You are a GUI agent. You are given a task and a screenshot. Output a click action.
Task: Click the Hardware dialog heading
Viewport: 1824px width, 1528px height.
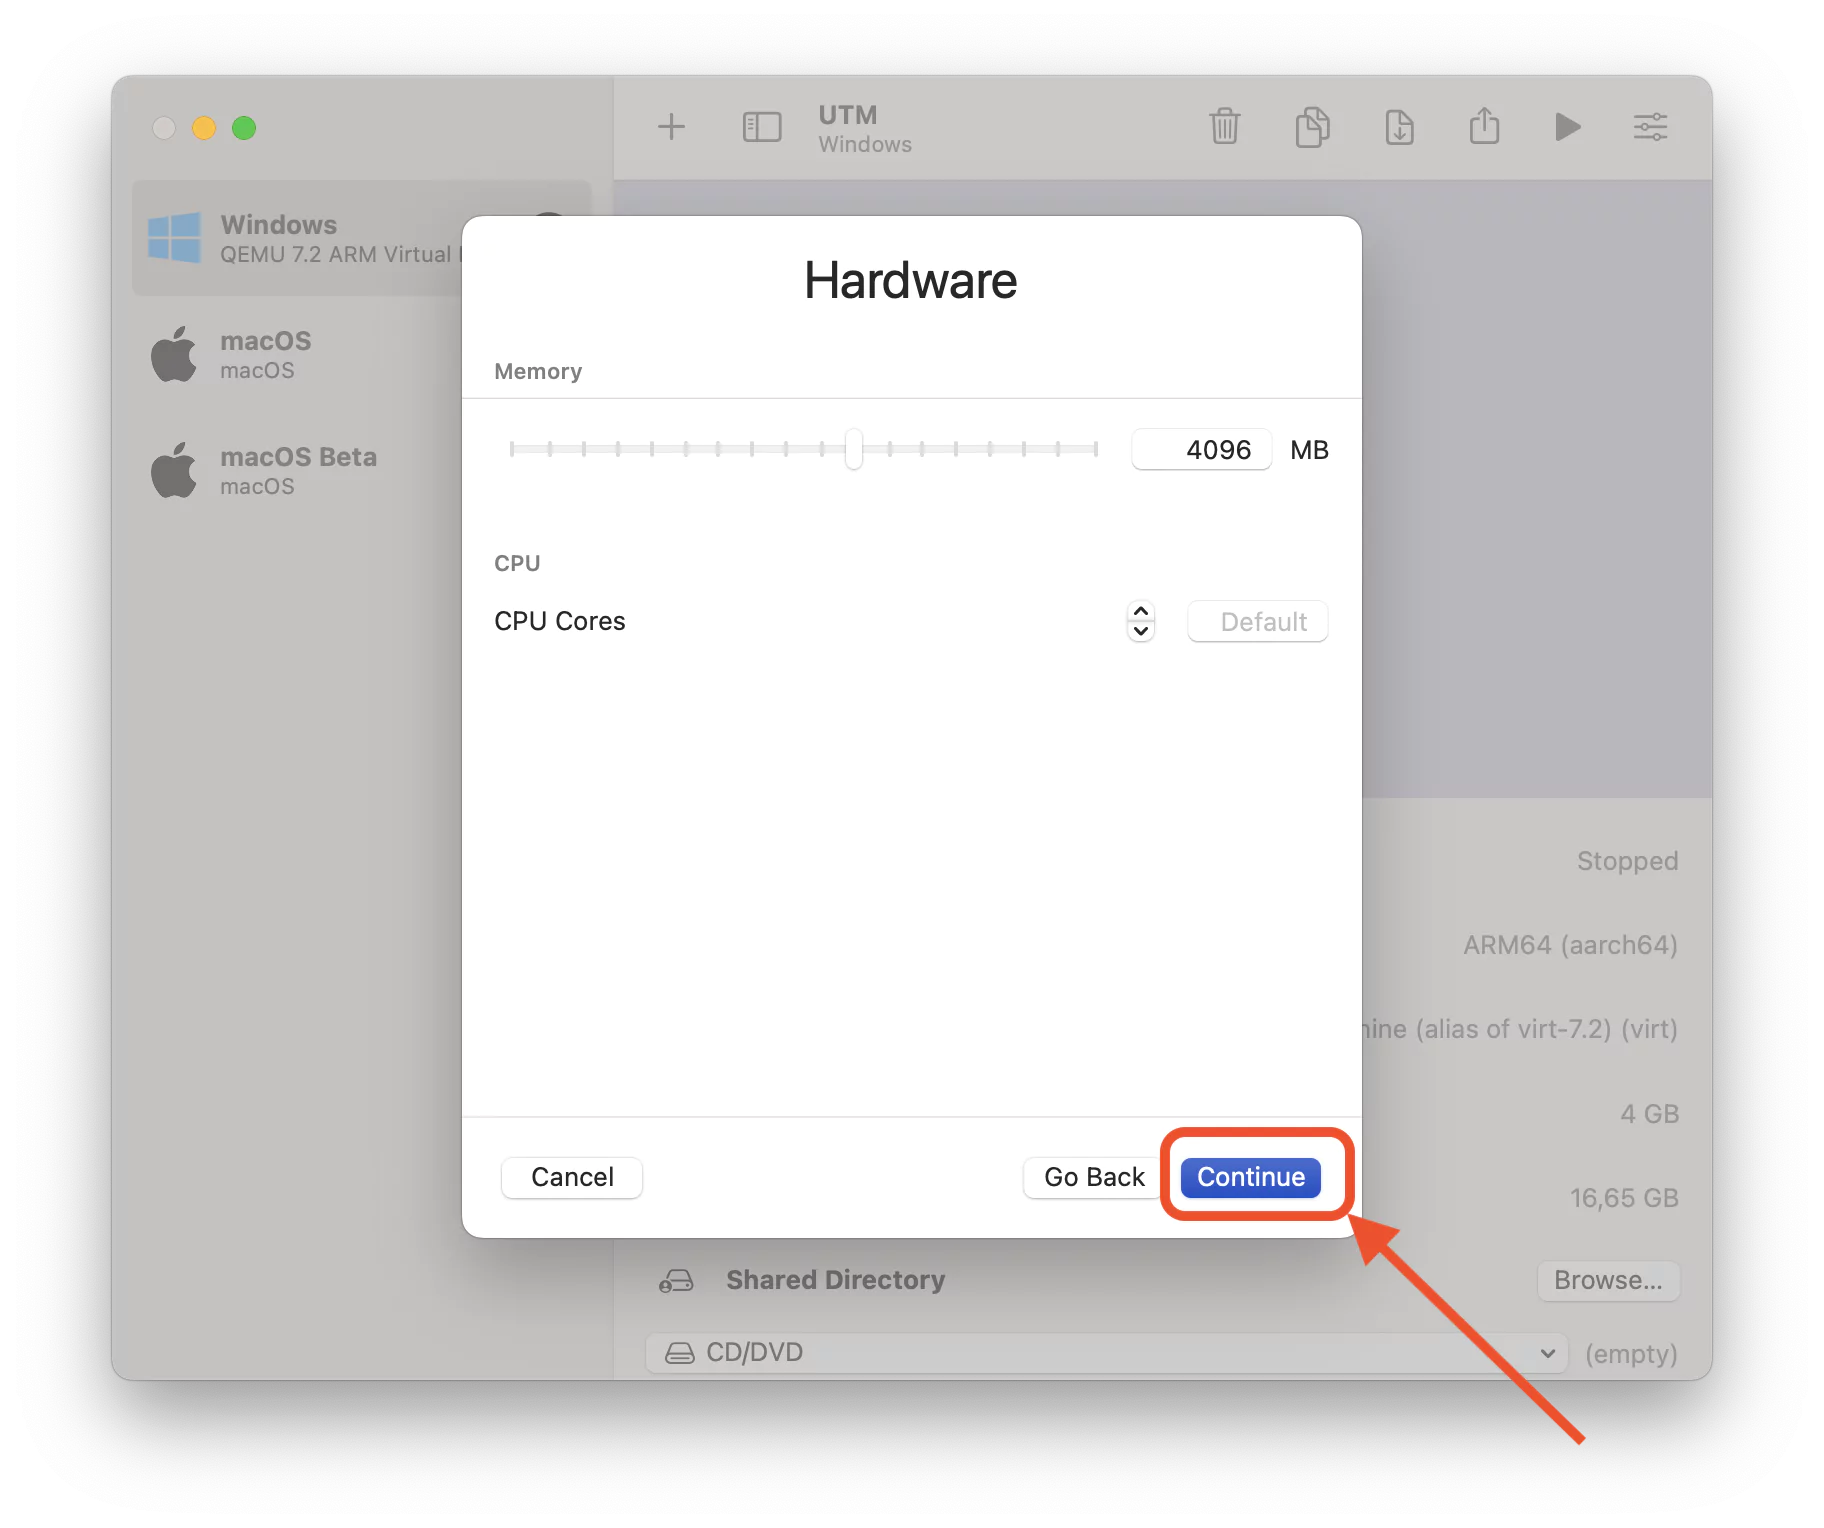(x=911, y=280)
